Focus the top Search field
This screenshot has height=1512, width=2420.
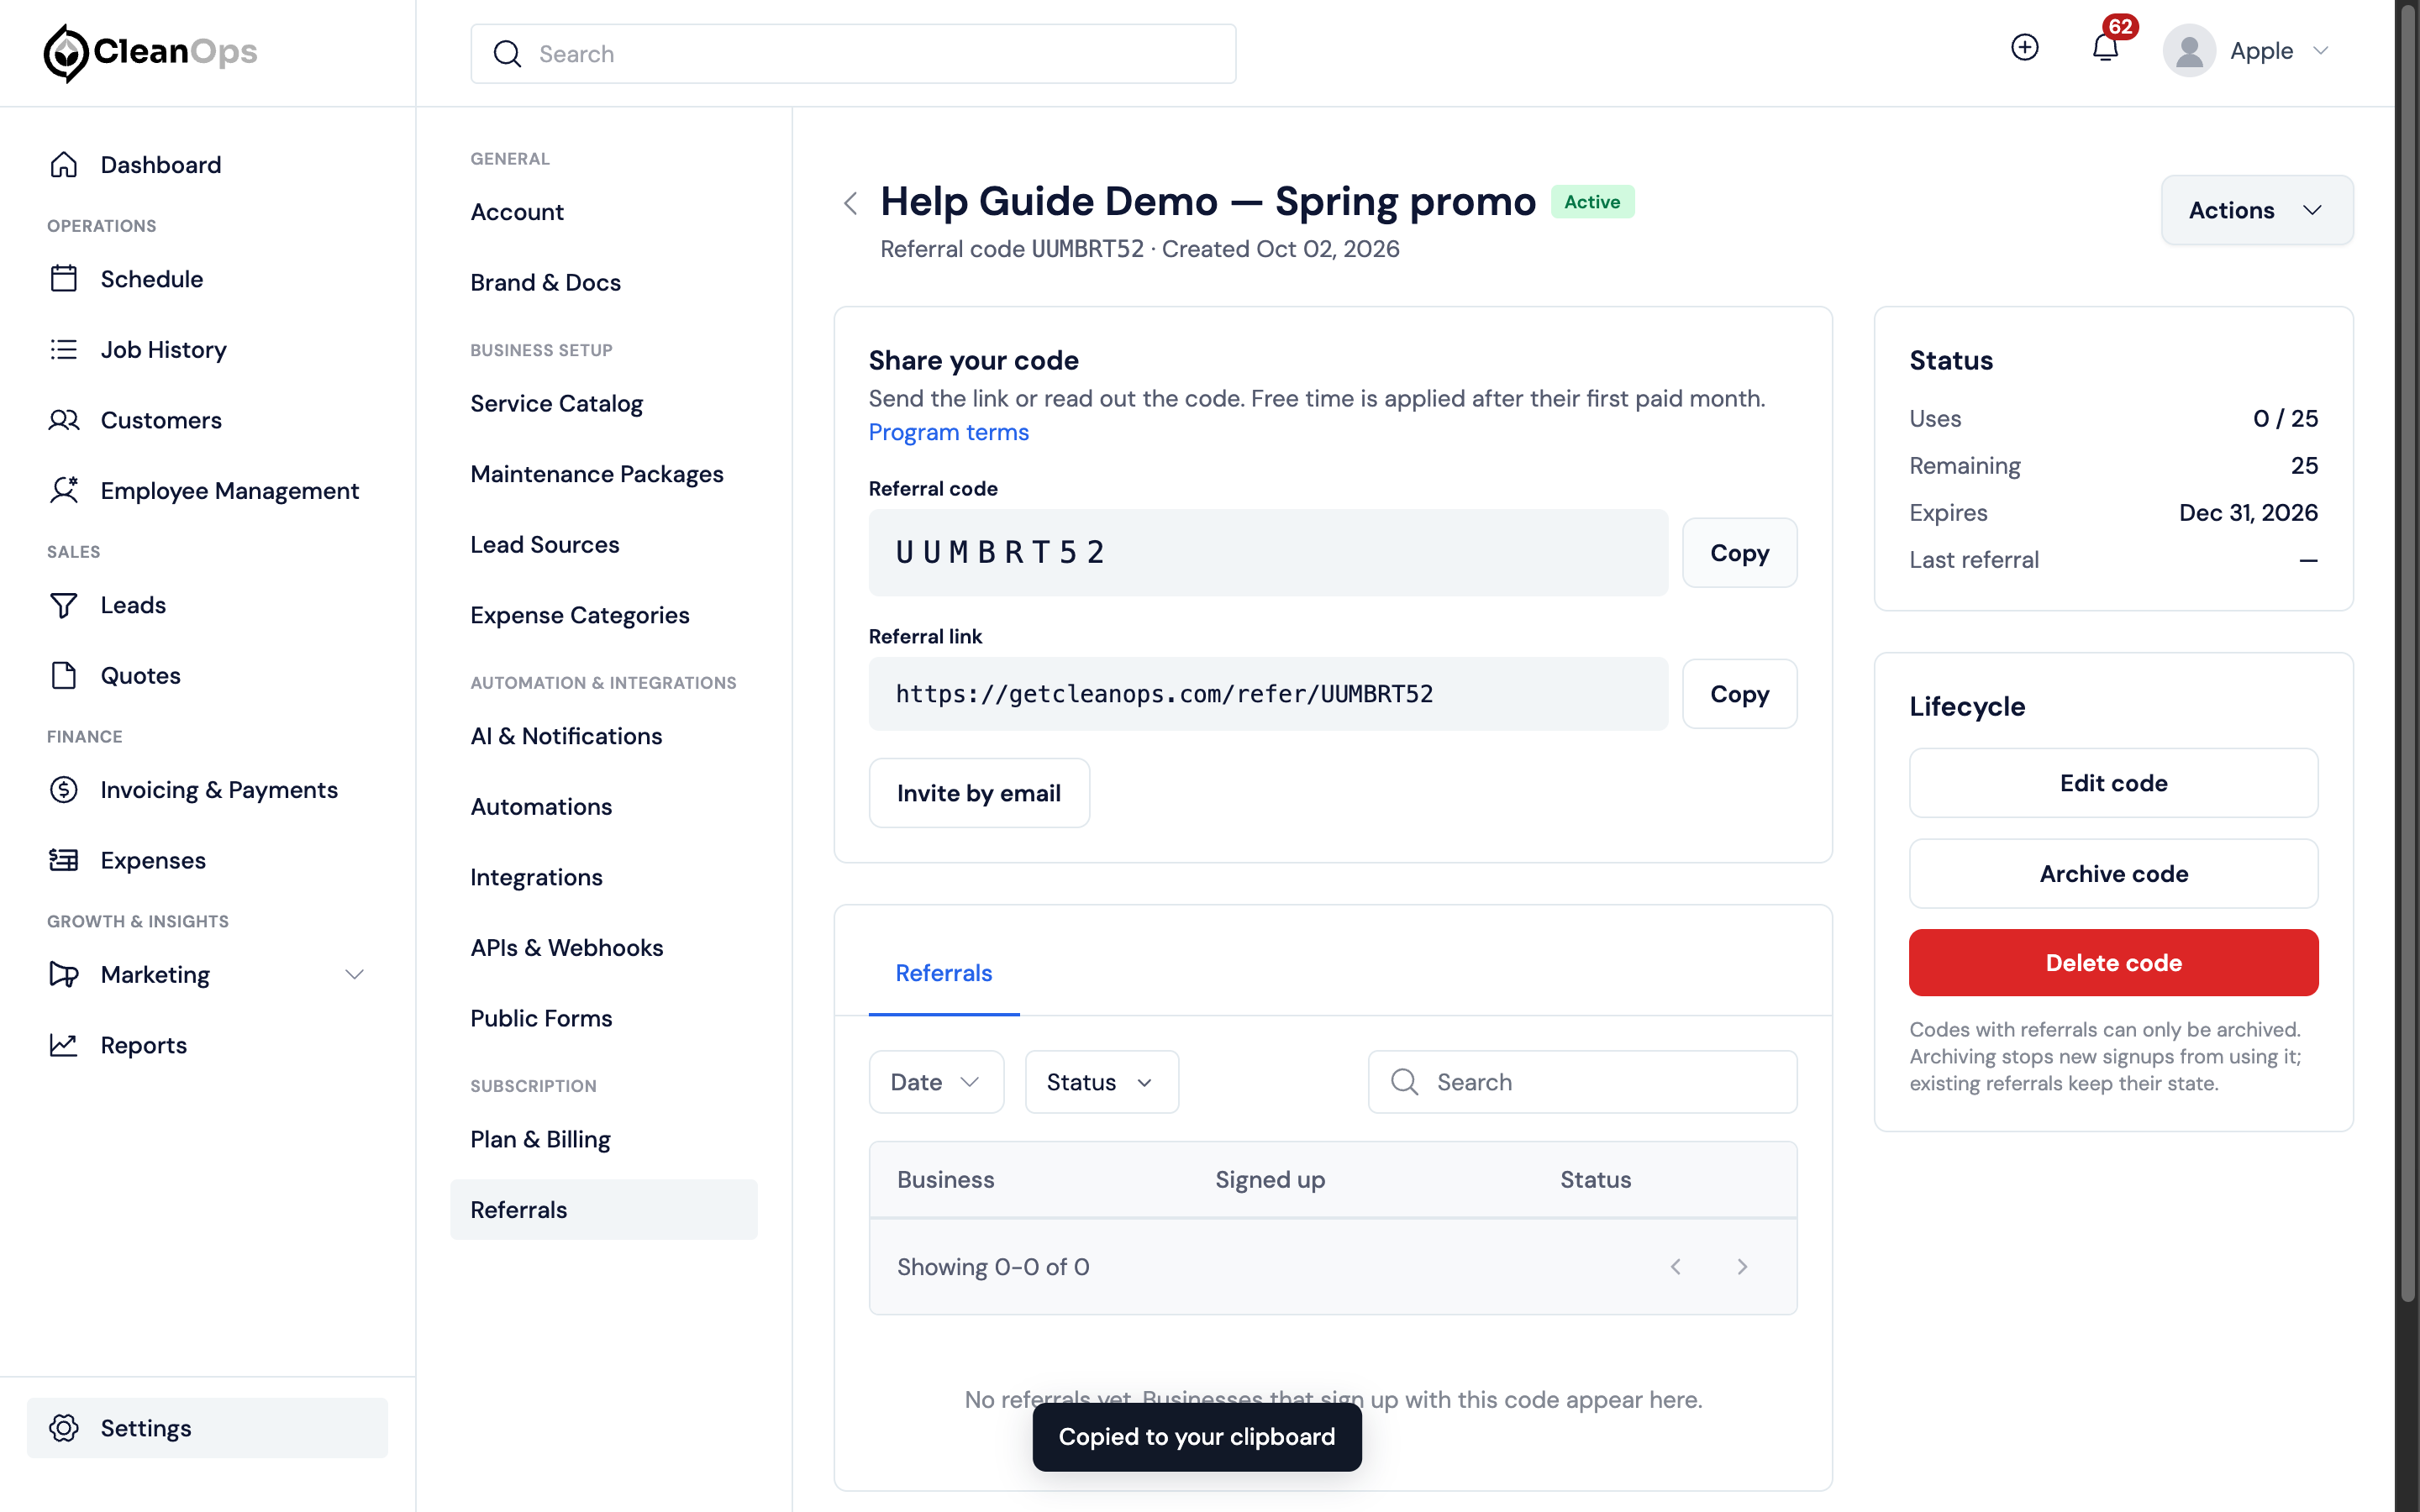853,54
